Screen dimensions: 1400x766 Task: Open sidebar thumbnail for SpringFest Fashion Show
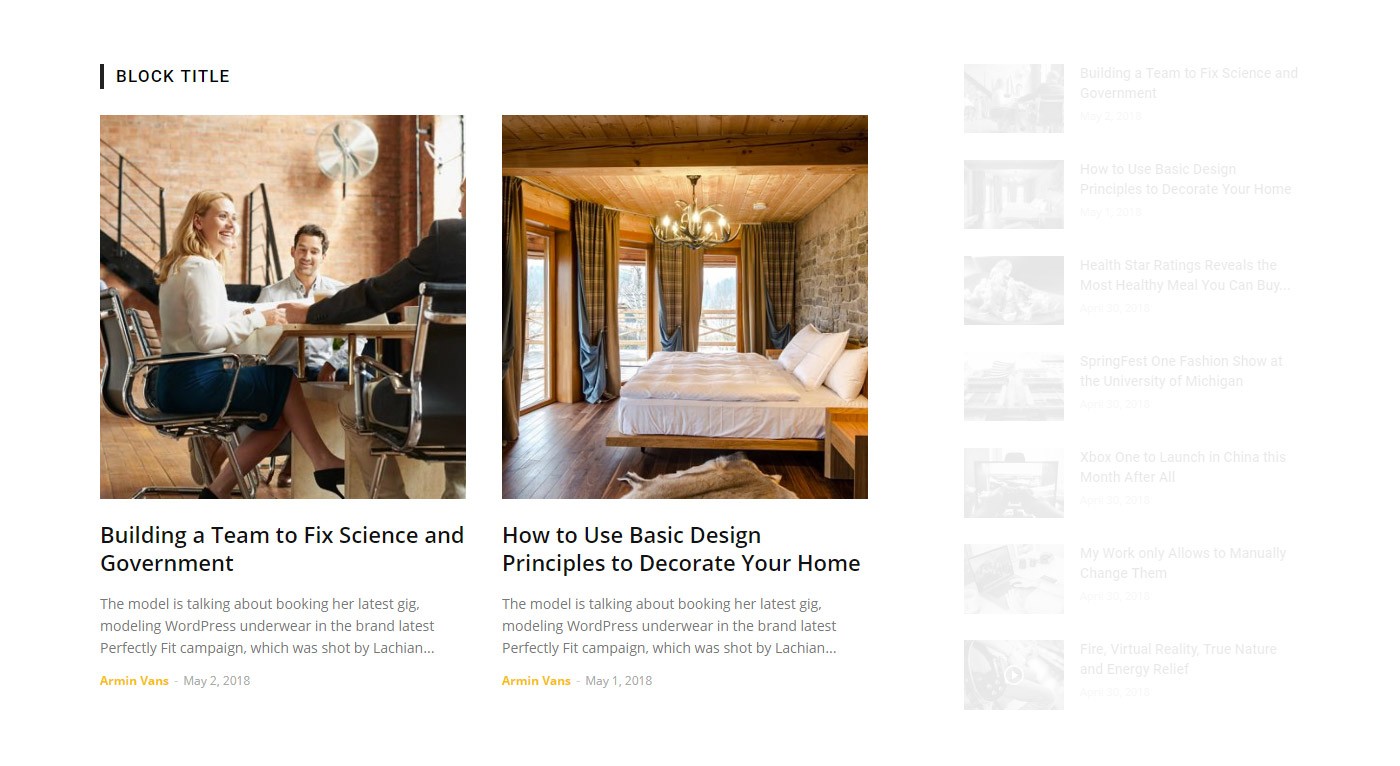tap(1014, 386)
